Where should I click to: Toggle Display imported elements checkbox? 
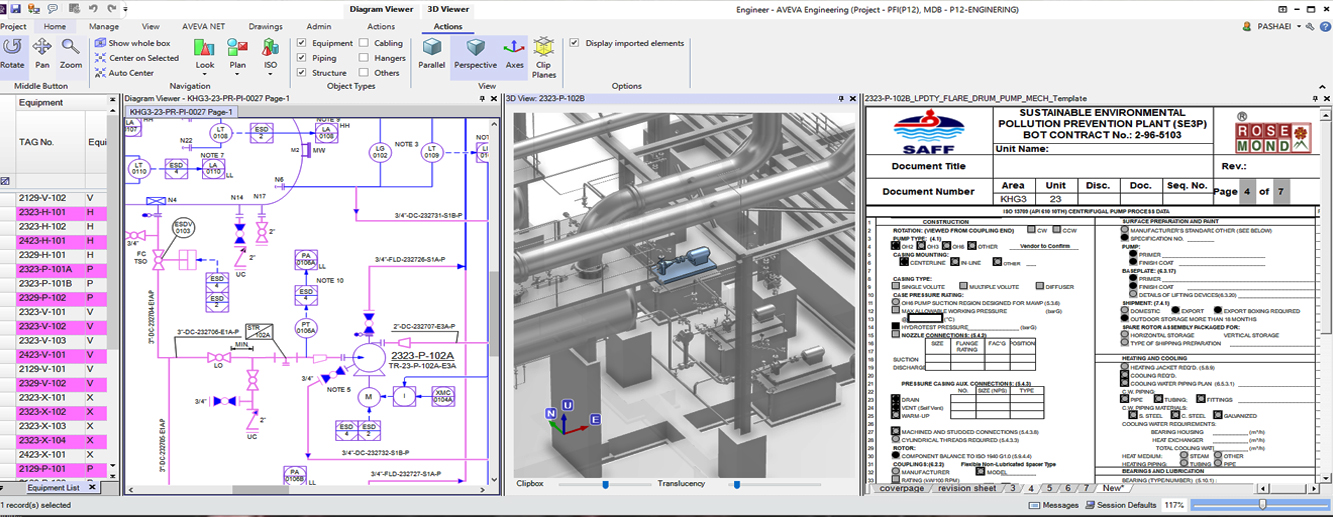(x=574, y=43)
